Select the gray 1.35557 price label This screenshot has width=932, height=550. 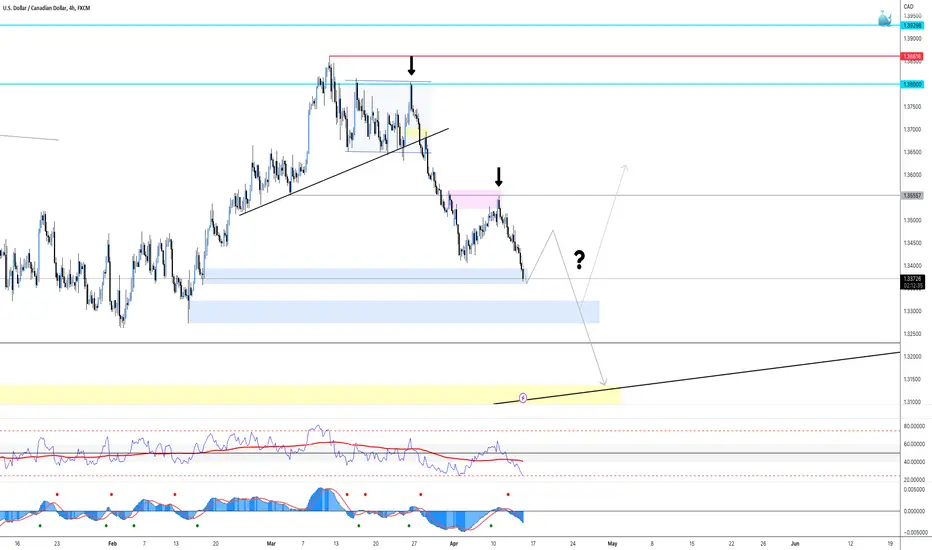tap(912, 196)
